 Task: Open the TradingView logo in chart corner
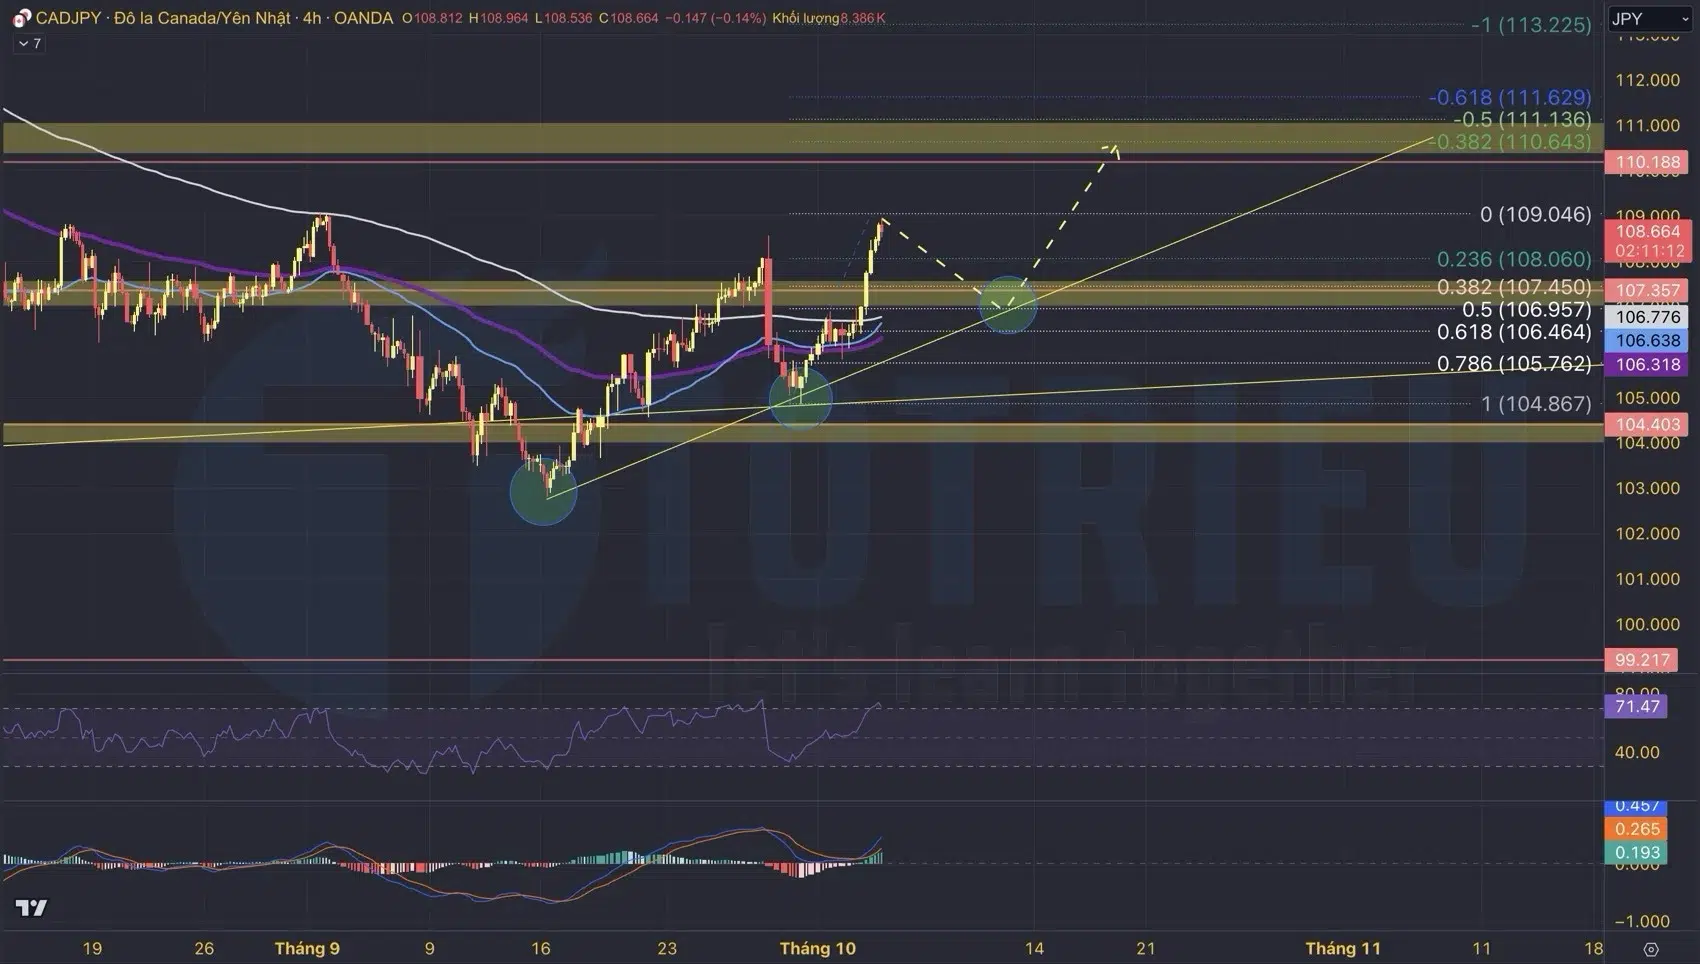pyautogui.click(x=31, y=908)
